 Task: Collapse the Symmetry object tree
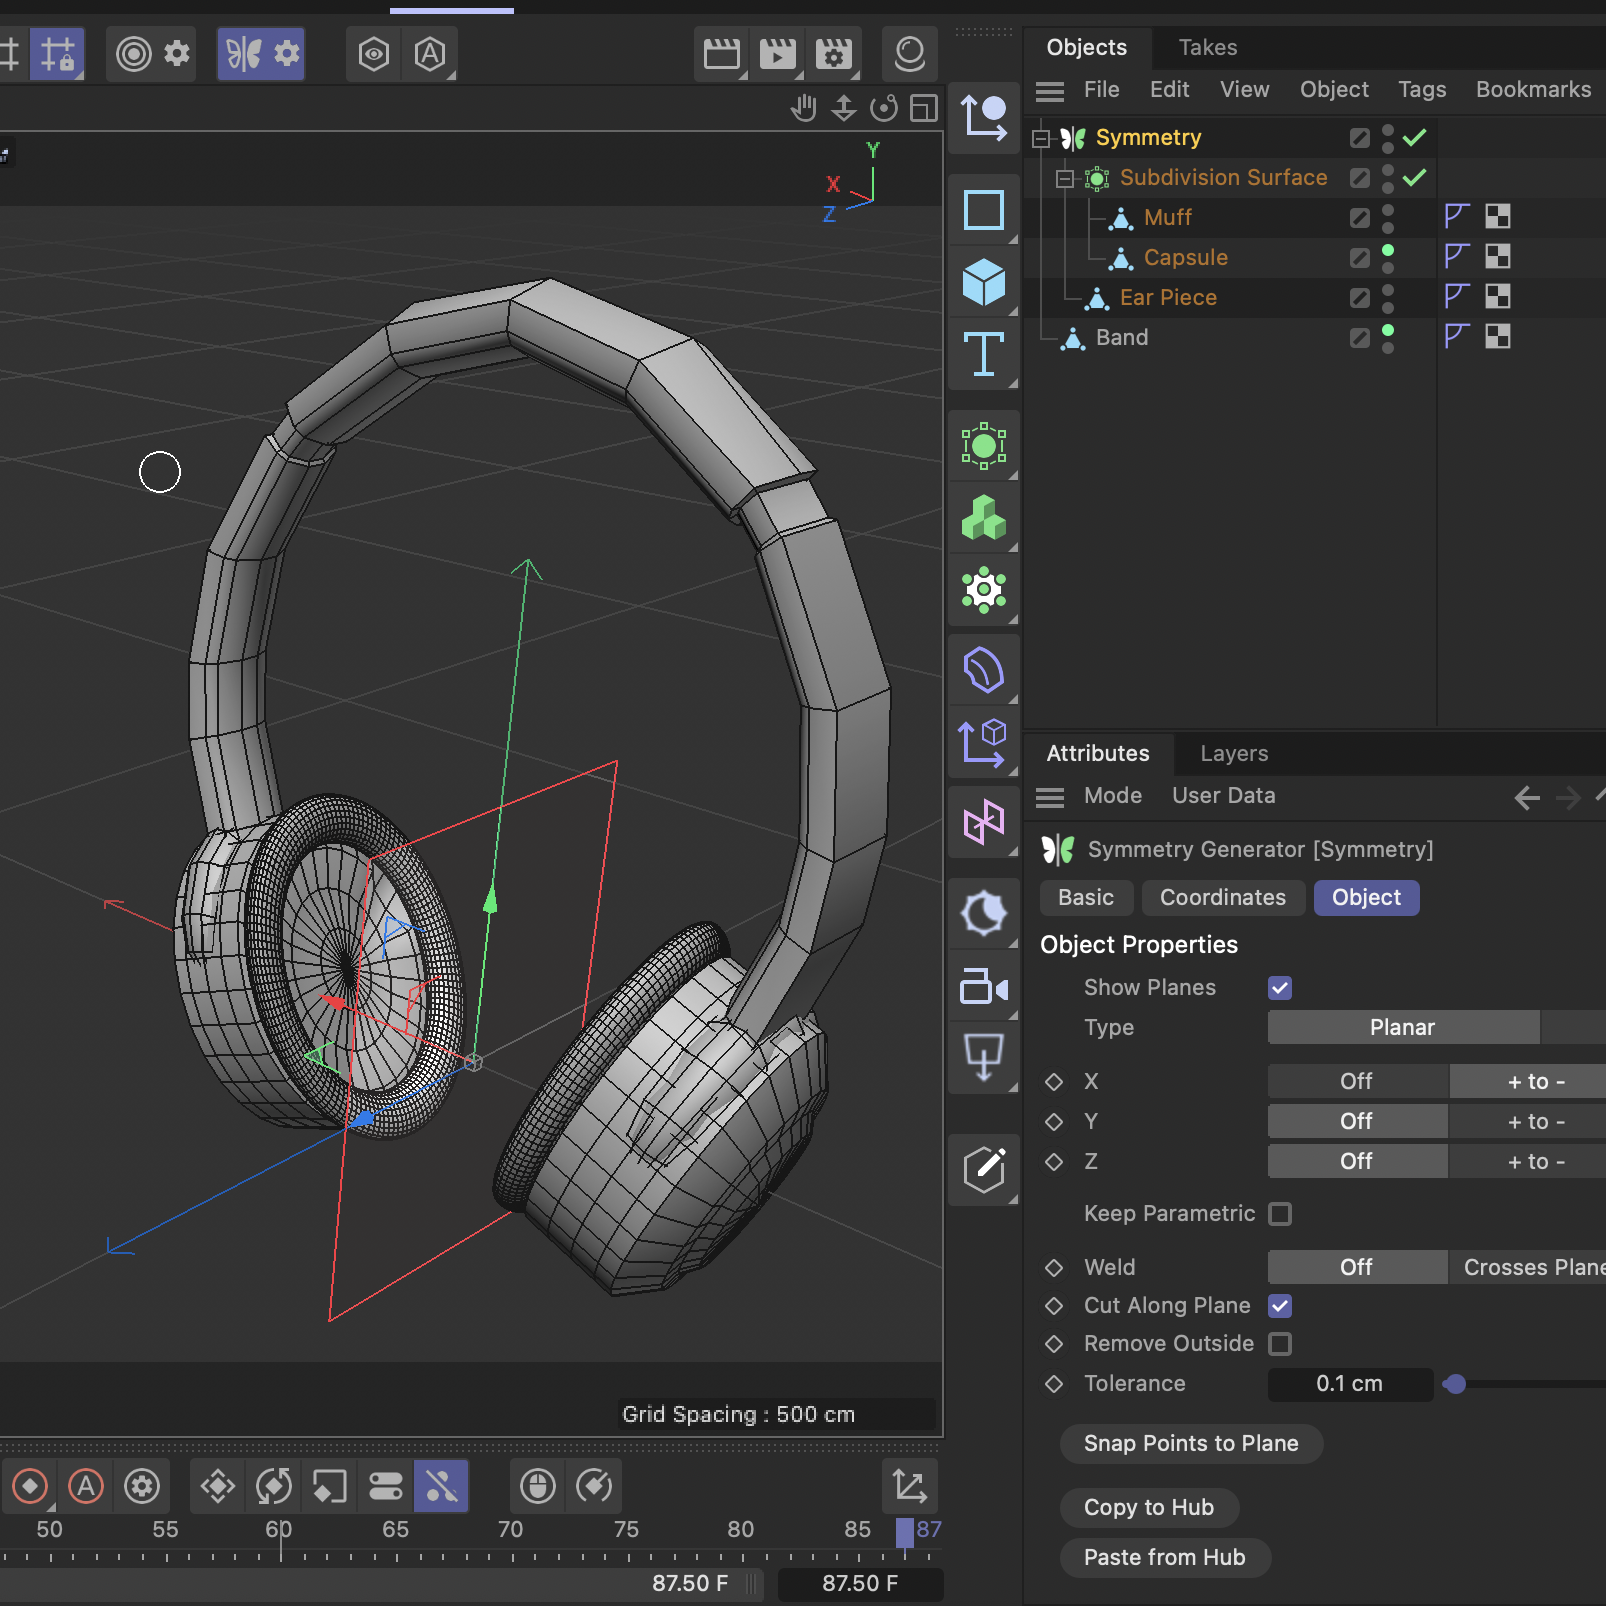pyautogui.click(x=1039, y=137)
